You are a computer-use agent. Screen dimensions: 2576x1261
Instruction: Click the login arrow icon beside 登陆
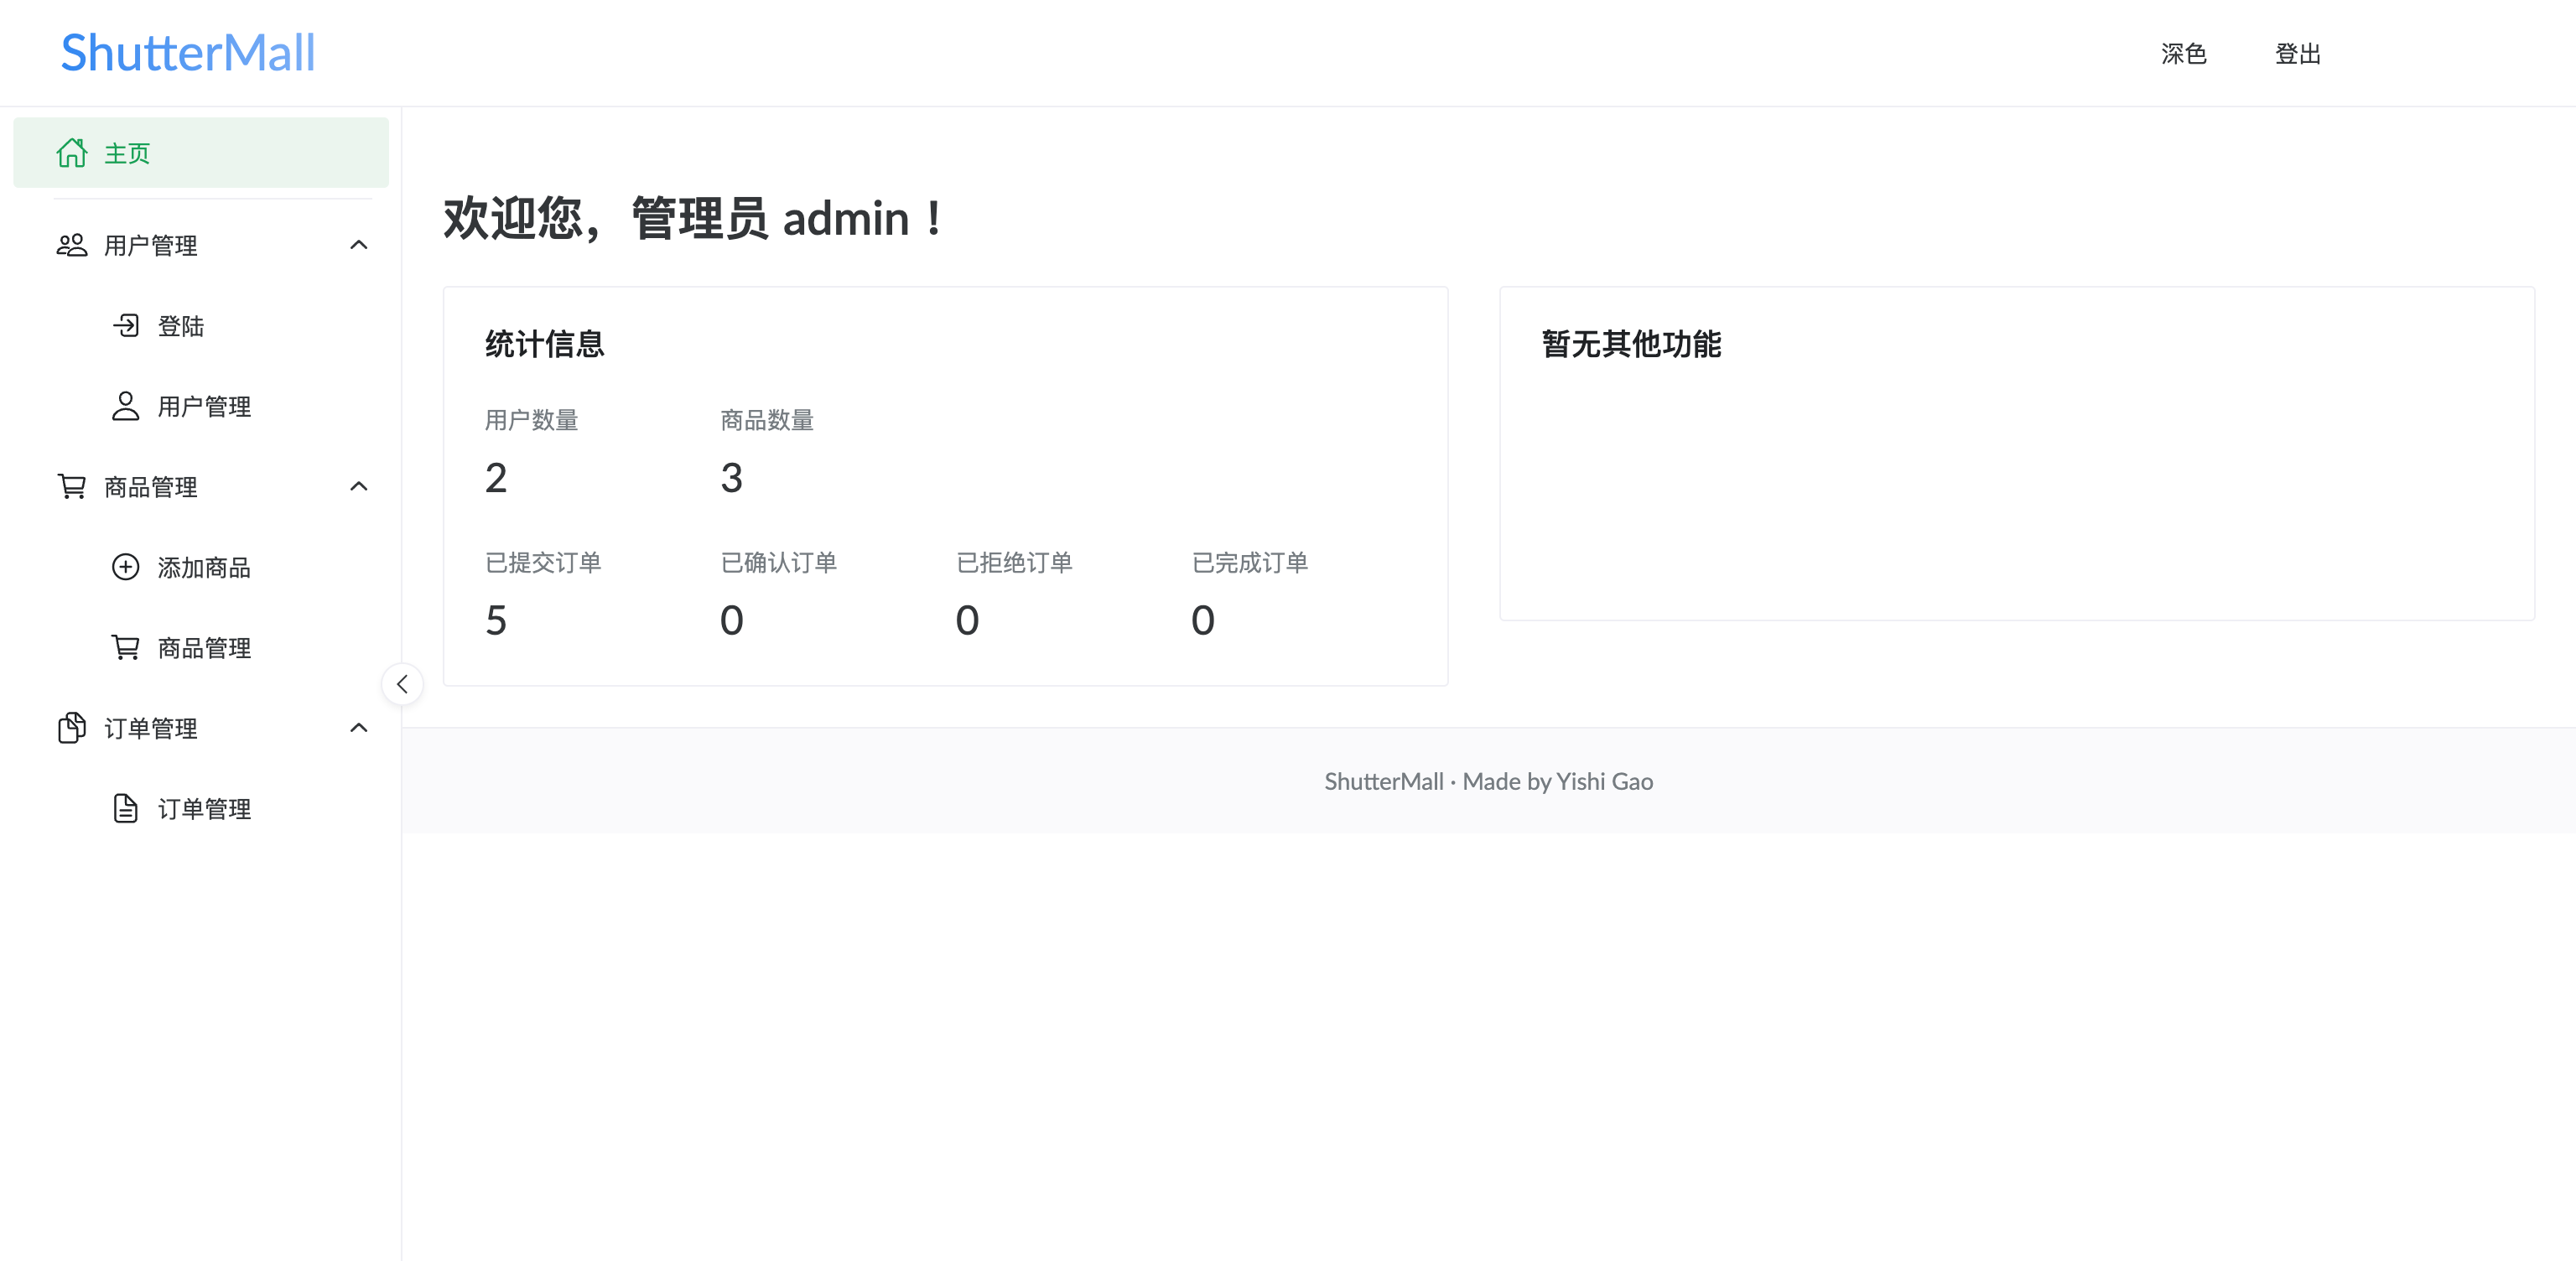point(126,325)
